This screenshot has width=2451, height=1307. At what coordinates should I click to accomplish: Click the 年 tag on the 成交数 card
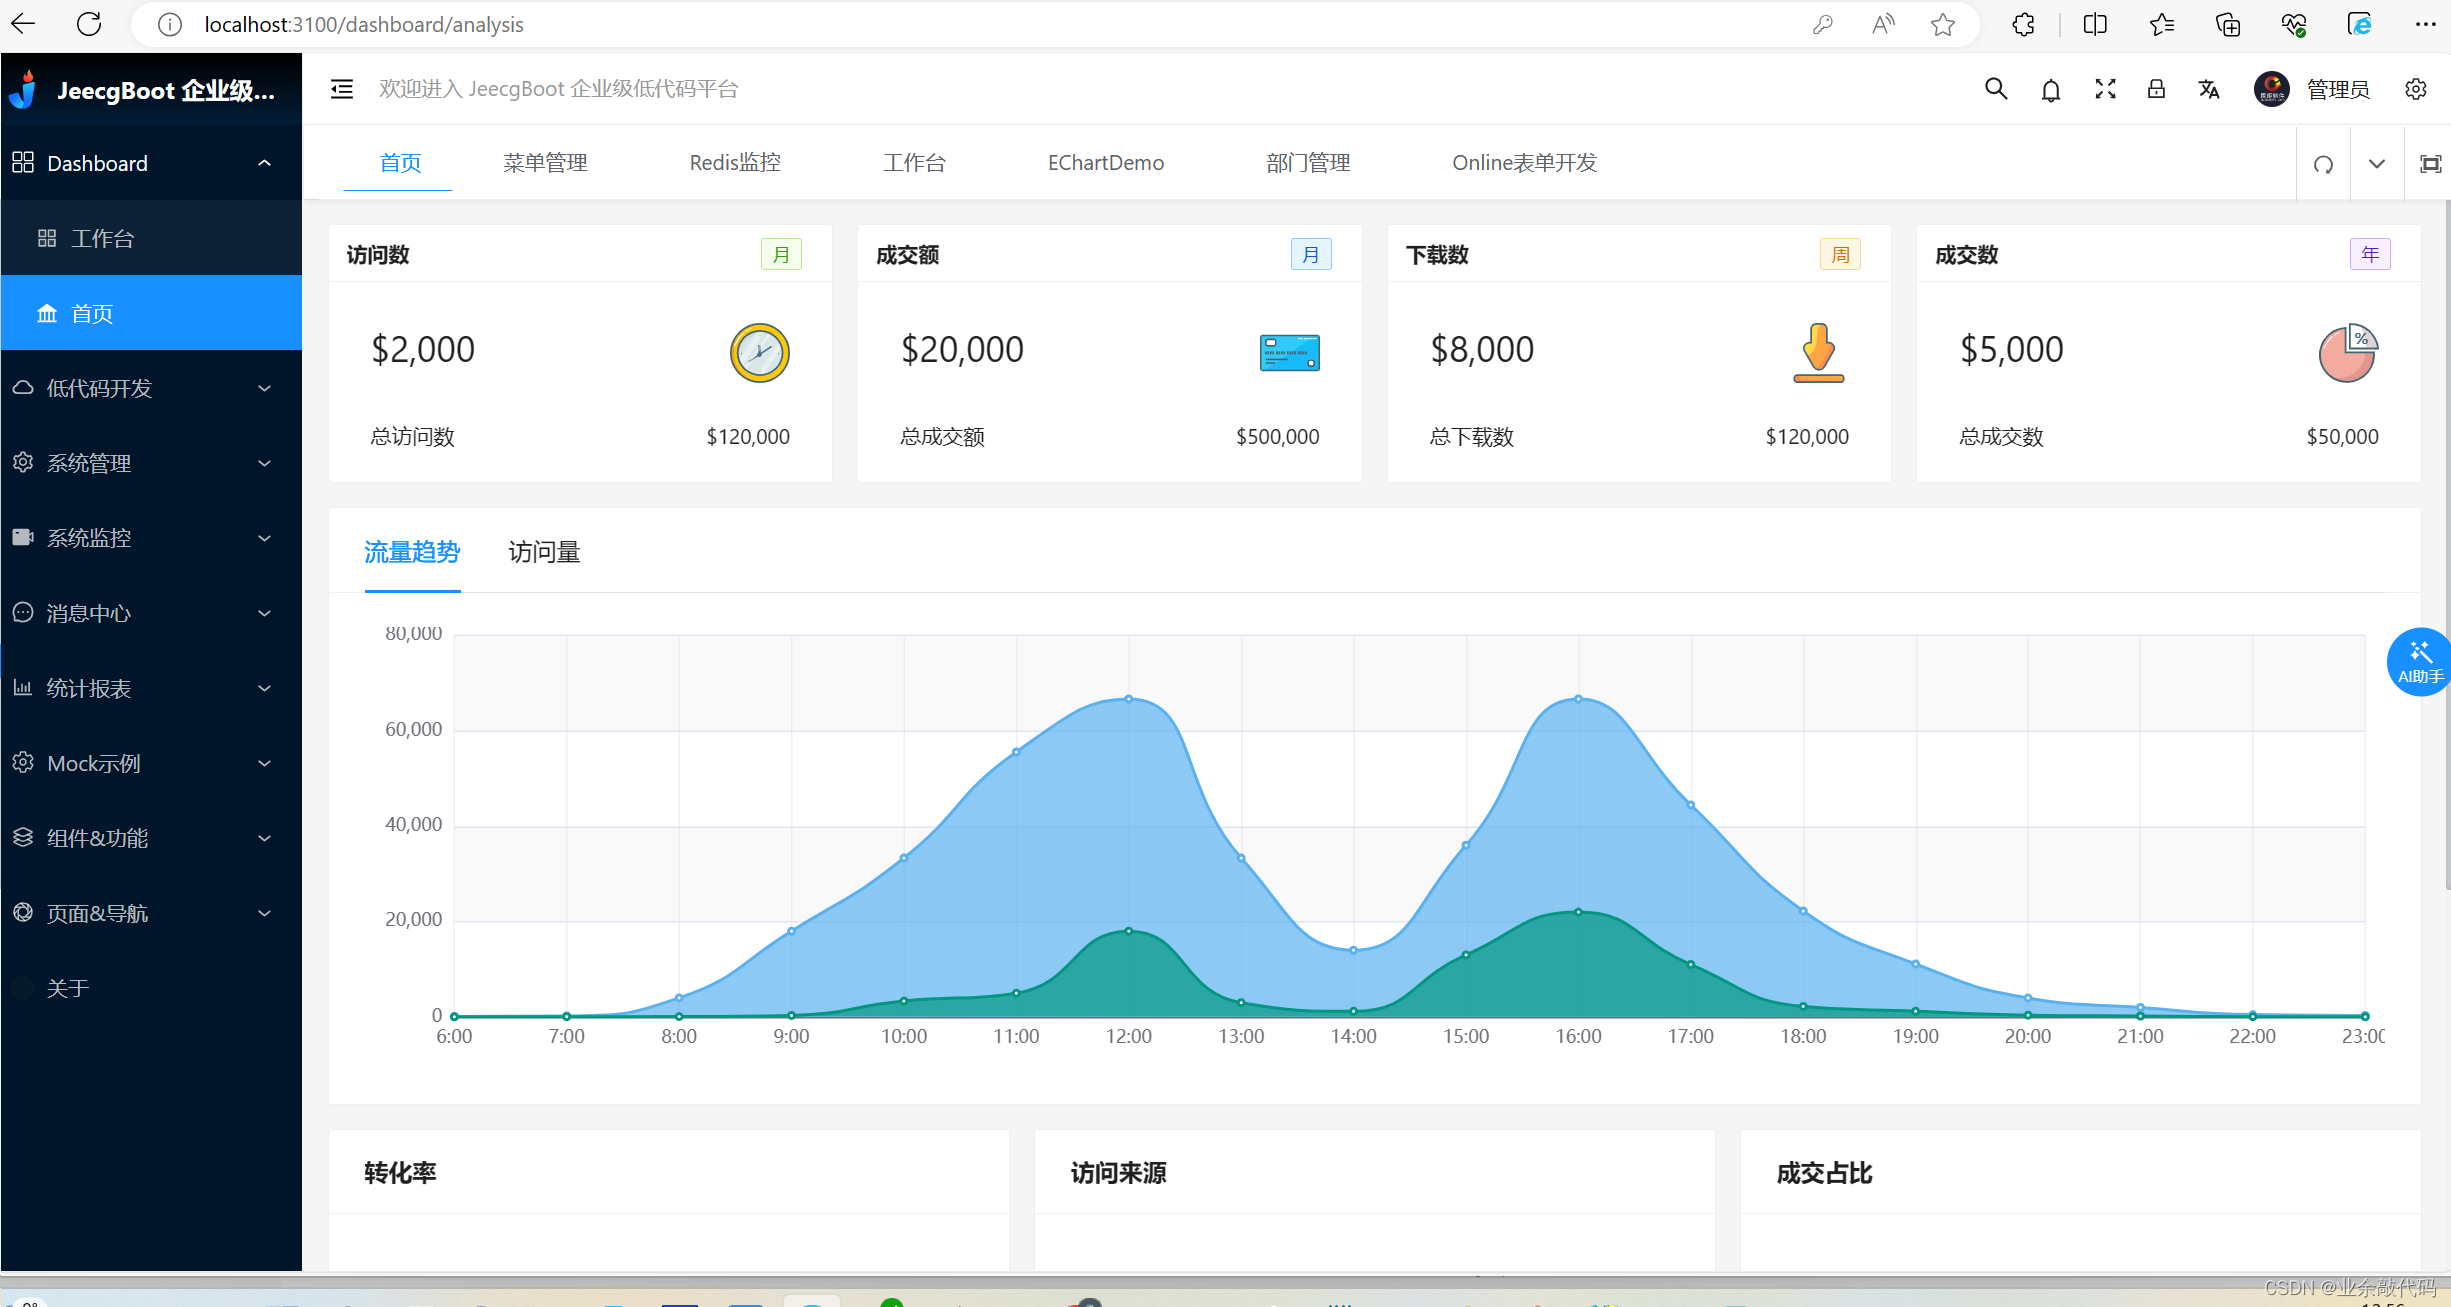[2370, 255]
